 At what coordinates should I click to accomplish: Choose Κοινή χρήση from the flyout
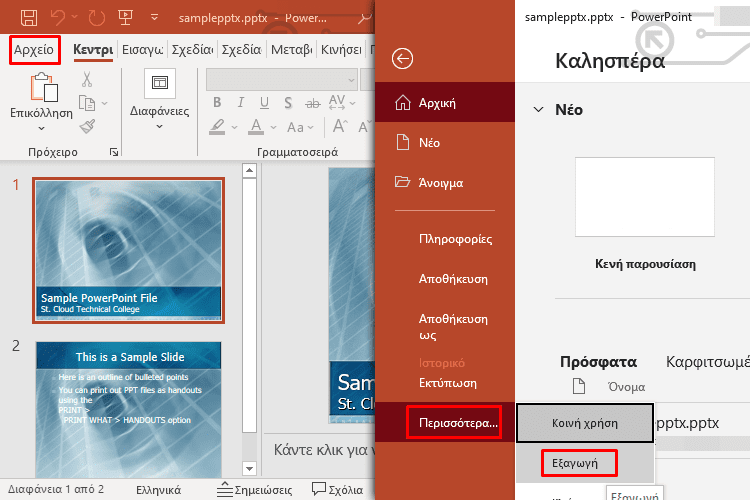(x=585, y=423)
